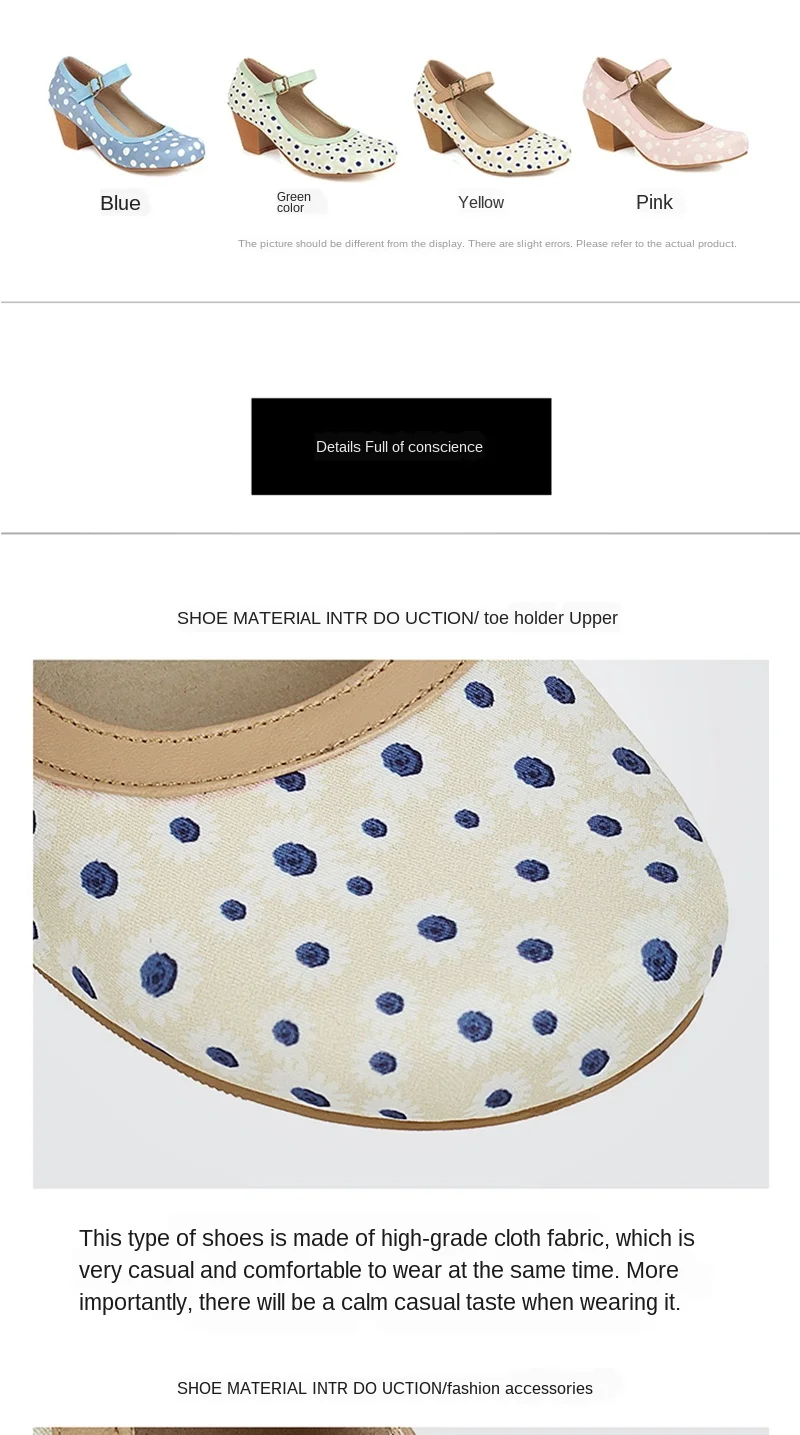Open the large toe close-up photo
Viewport: 800px width, 1435px height.
point(401,923)
